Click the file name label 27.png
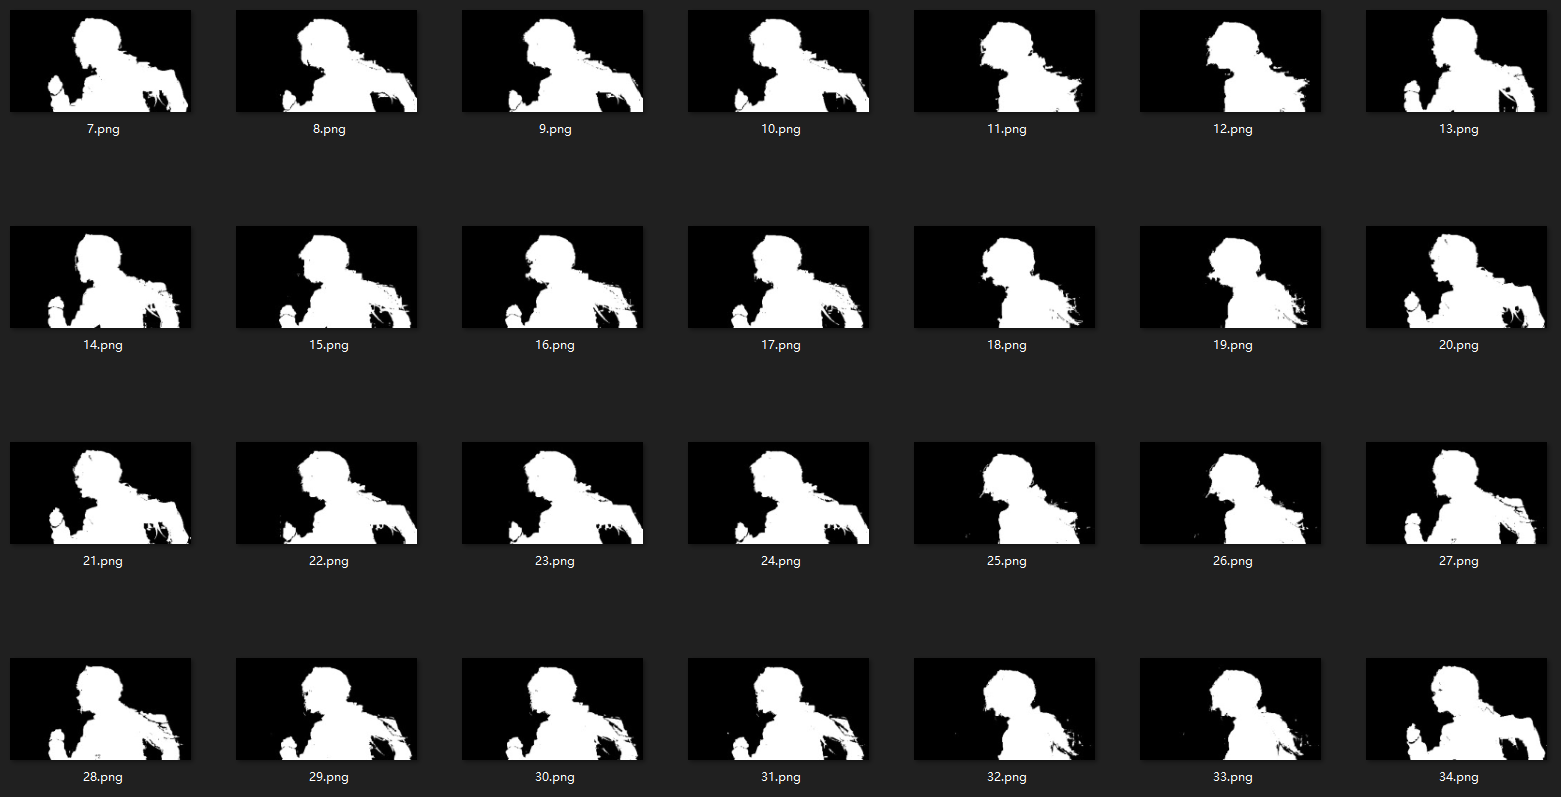This screenshot has height=797, width=1561. (1459, 561)
